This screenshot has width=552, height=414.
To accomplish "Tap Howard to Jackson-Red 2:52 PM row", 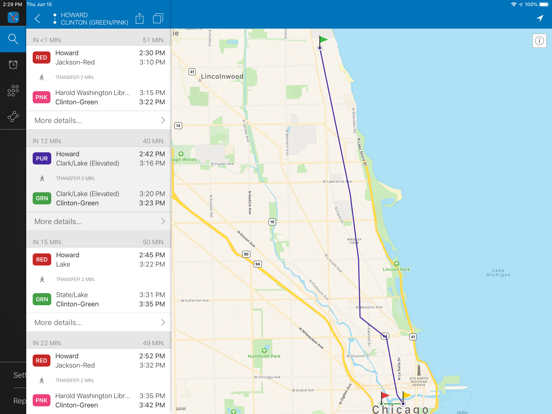I will [99, 360].
